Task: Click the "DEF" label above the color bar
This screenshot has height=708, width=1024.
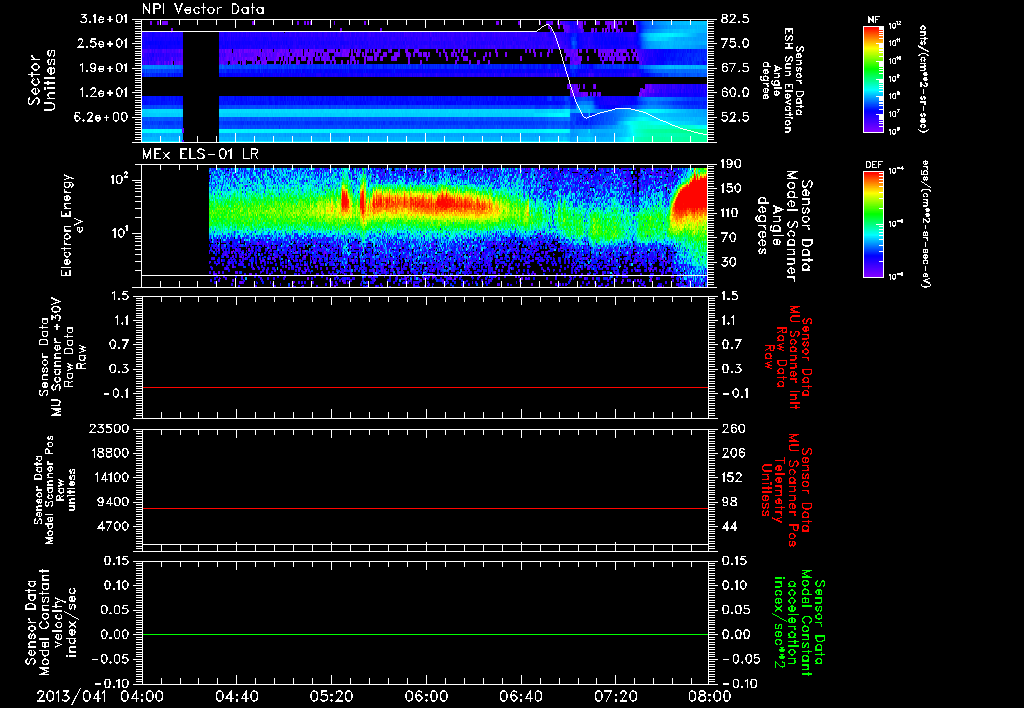Action: pos(874,165)
